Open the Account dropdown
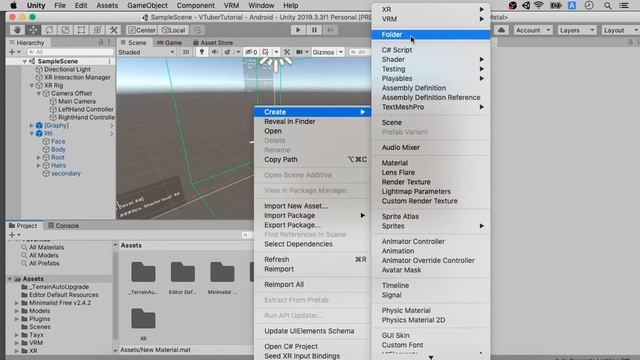 (x=533, y=30)
